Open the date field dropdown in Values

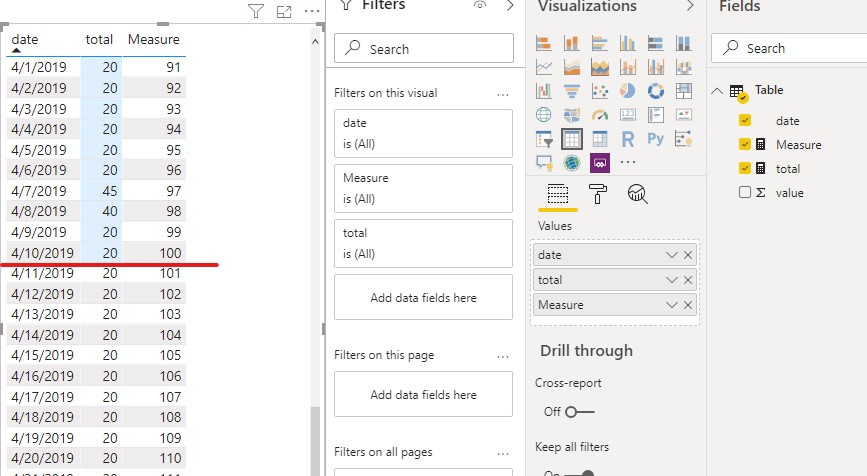click(671, 255)
